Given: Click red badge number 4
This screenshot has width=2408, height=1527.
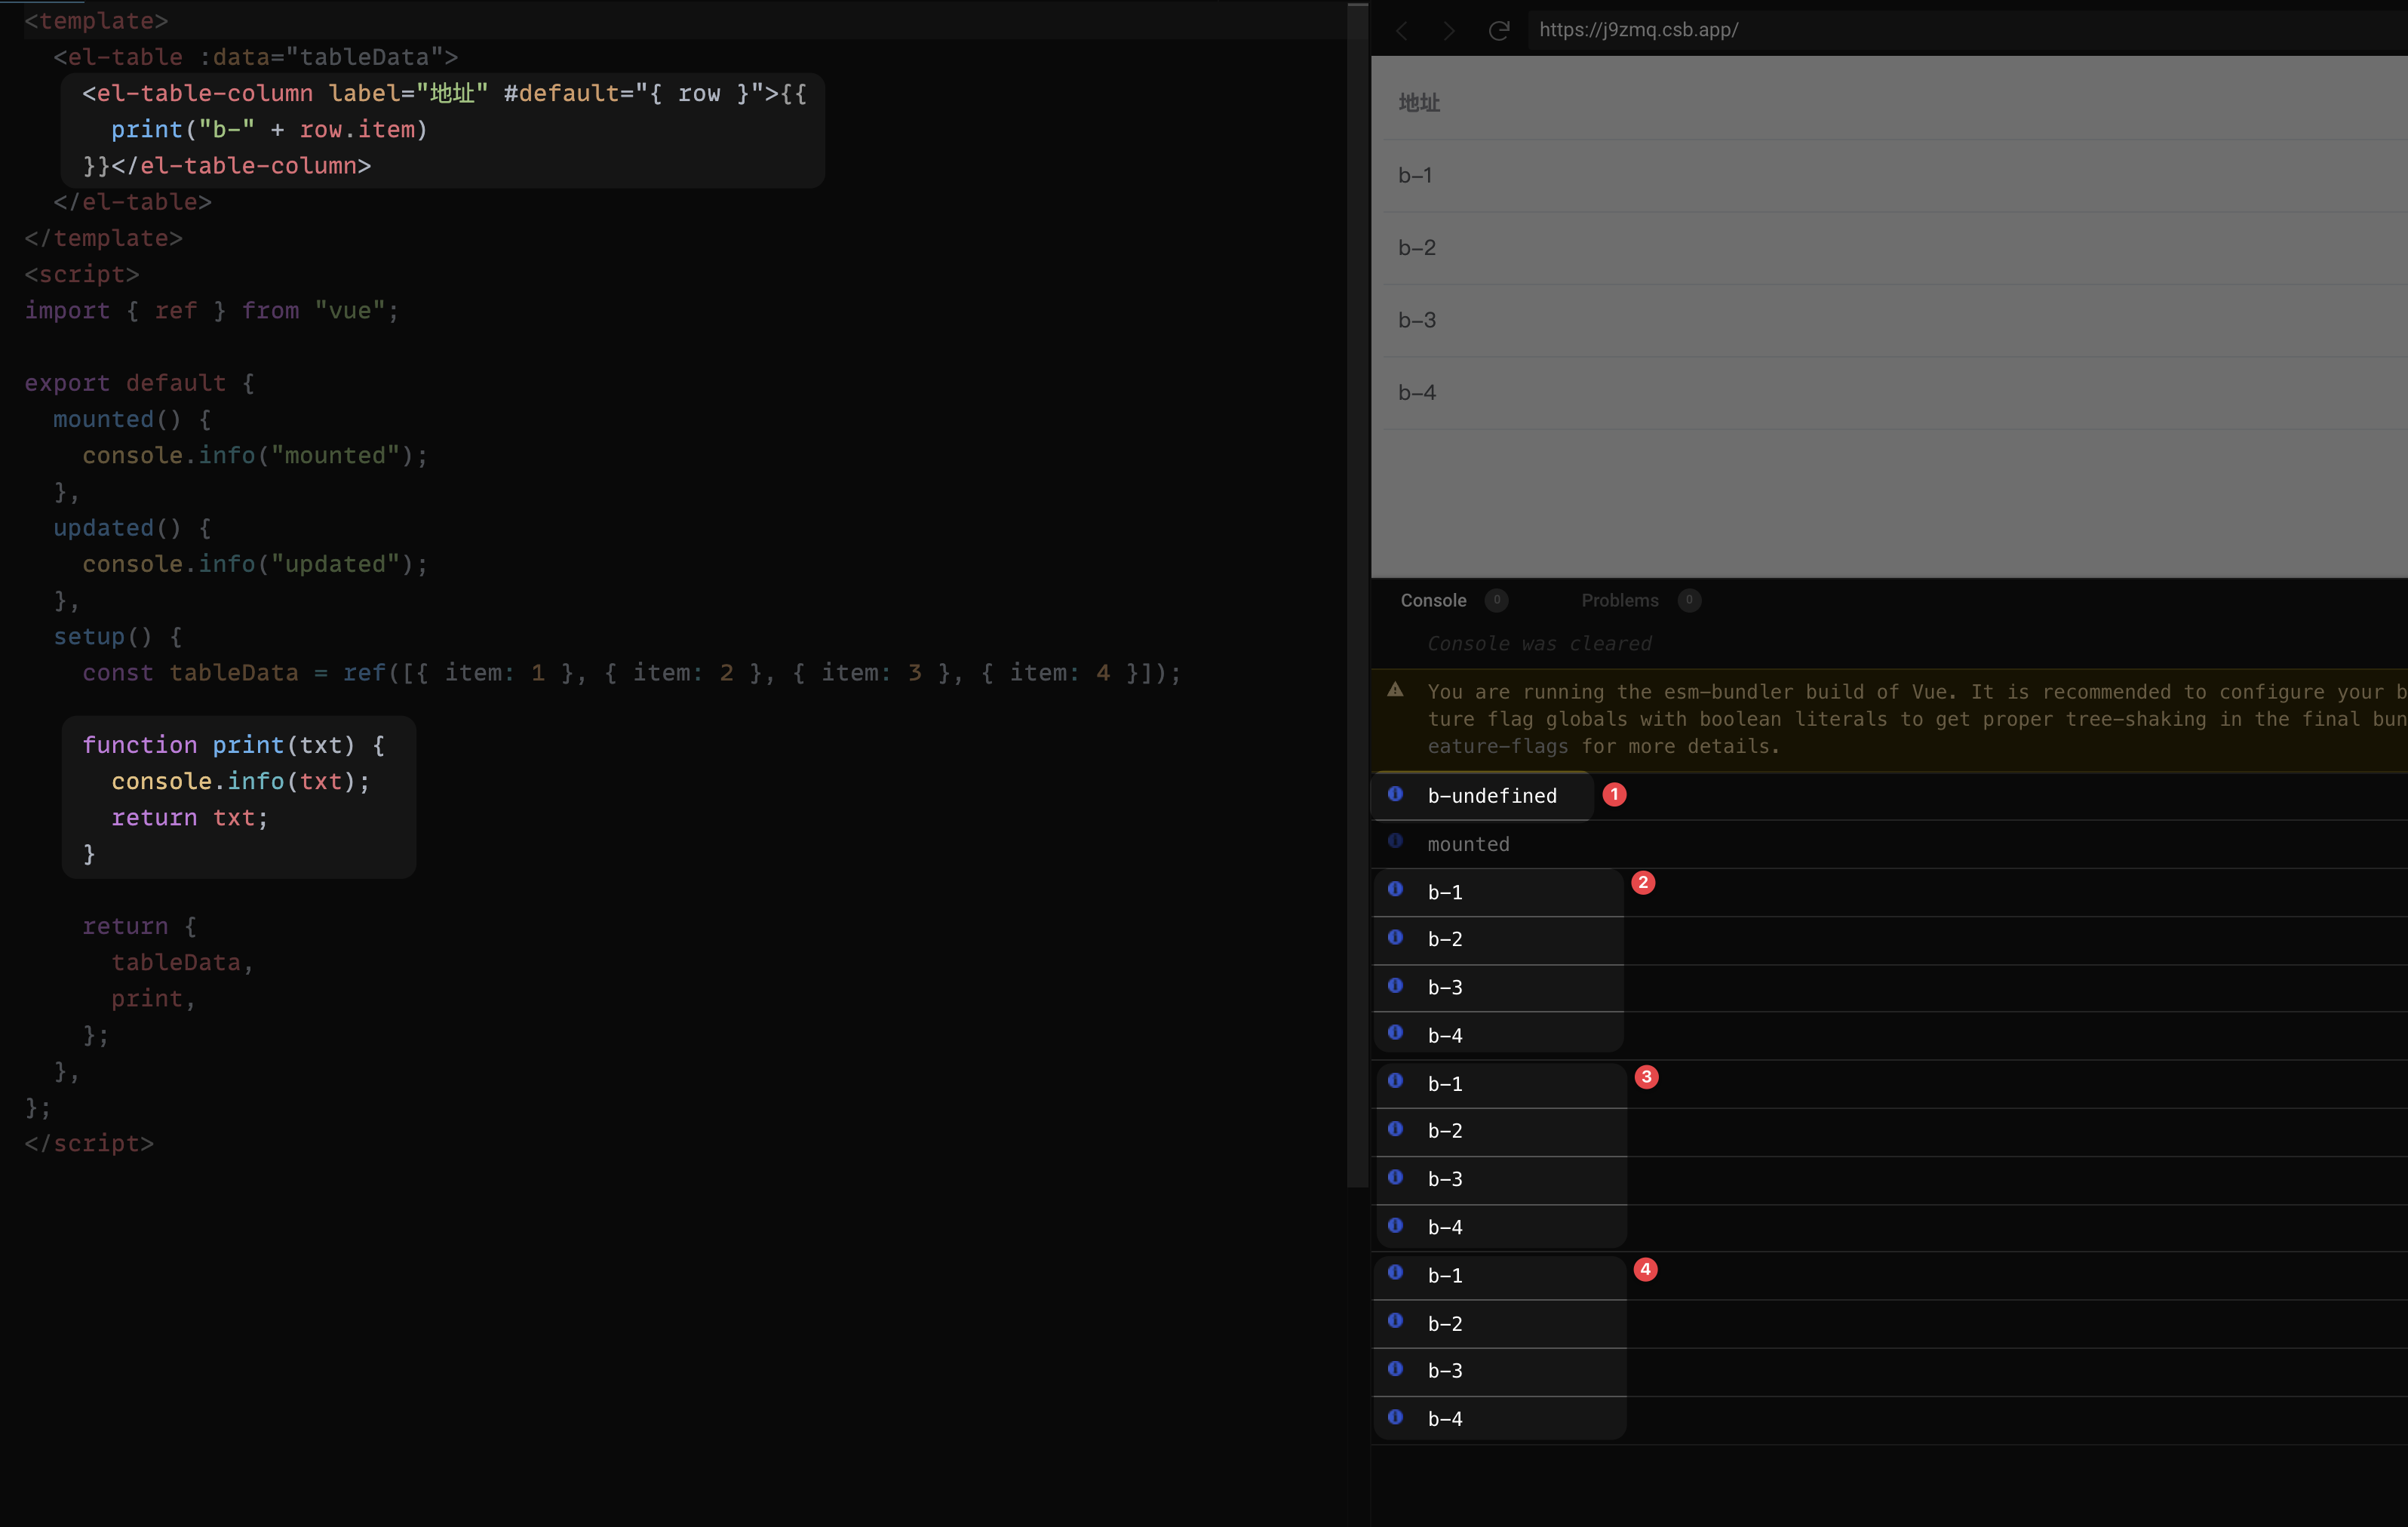Looking at the screenshot, I should [1645, 1269].
